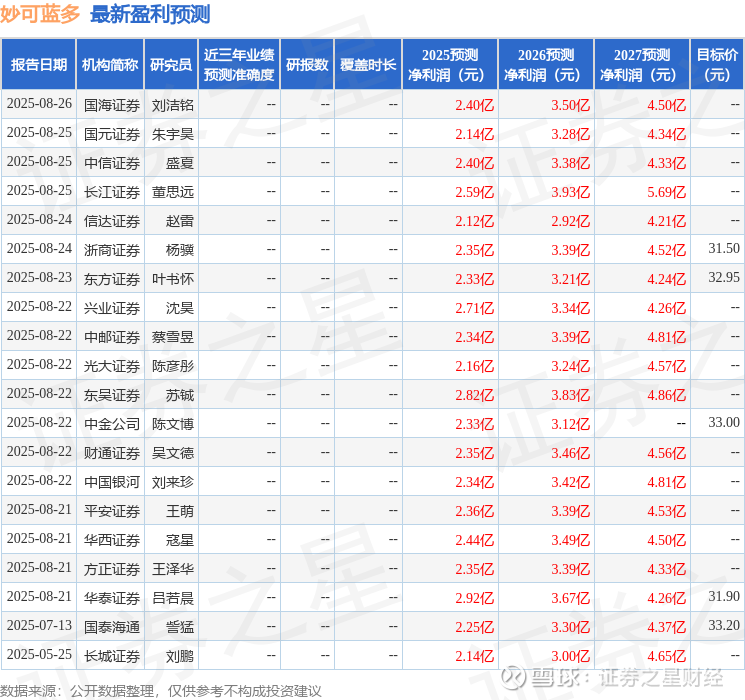Click the 2025预测净利润 column header
Screen dimensions: 745x700
[450, 65]
